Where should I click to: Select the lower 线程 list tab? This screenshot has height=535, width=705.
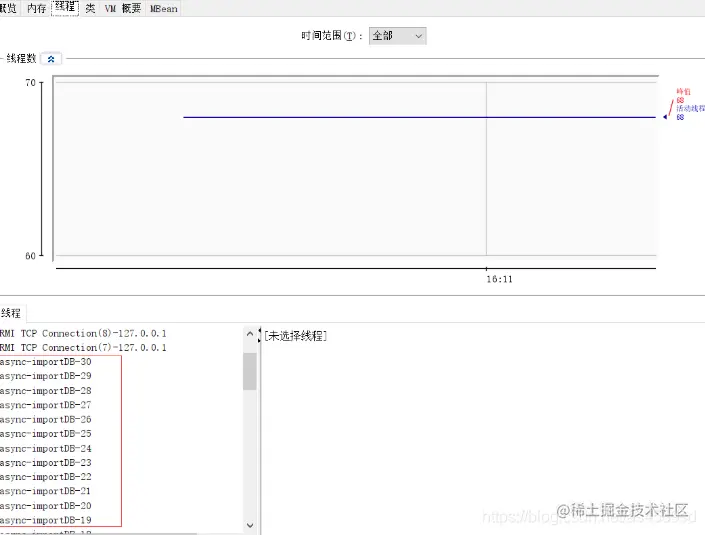[x=11, y=313]
